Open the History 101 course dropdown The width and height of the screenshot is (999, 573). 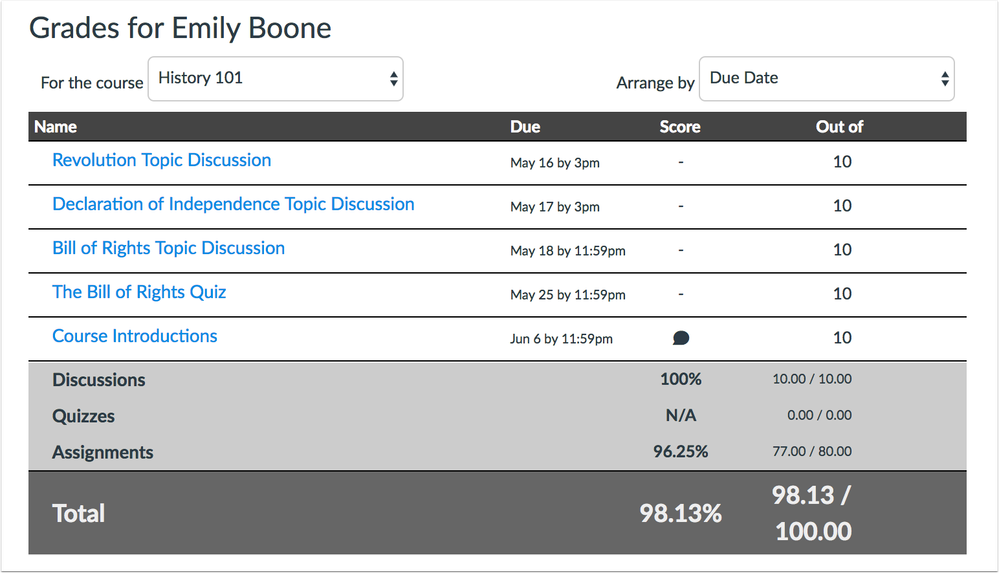pos(275,79)
